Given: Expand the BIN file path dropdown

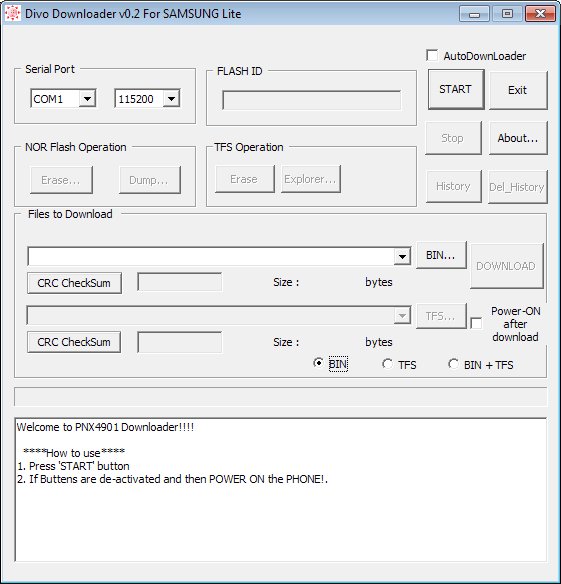Looking at the screenshot, I should [x=402, y=256].
